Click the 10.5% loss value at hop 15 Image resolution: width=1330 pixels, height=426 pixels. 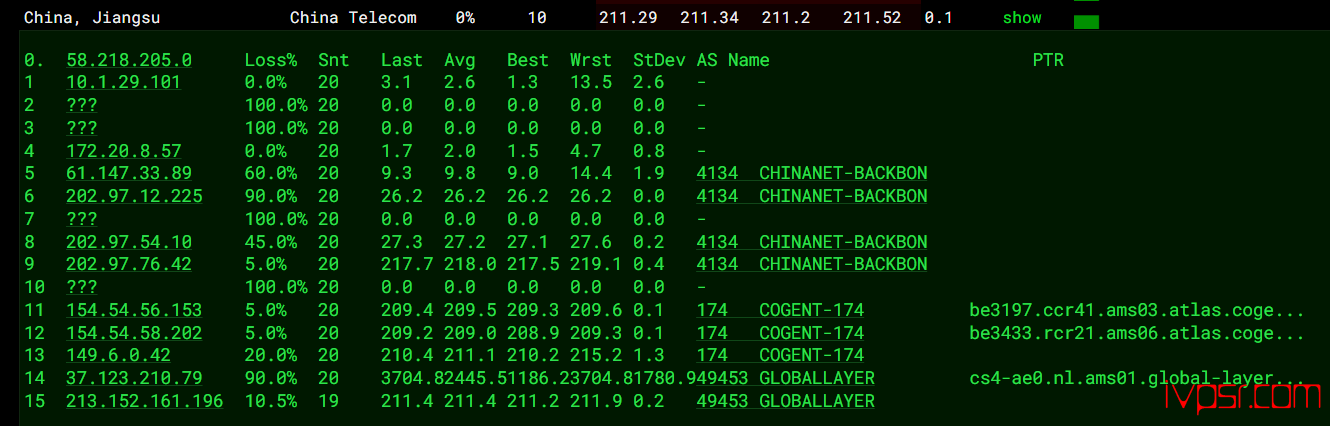coord(270,401)
